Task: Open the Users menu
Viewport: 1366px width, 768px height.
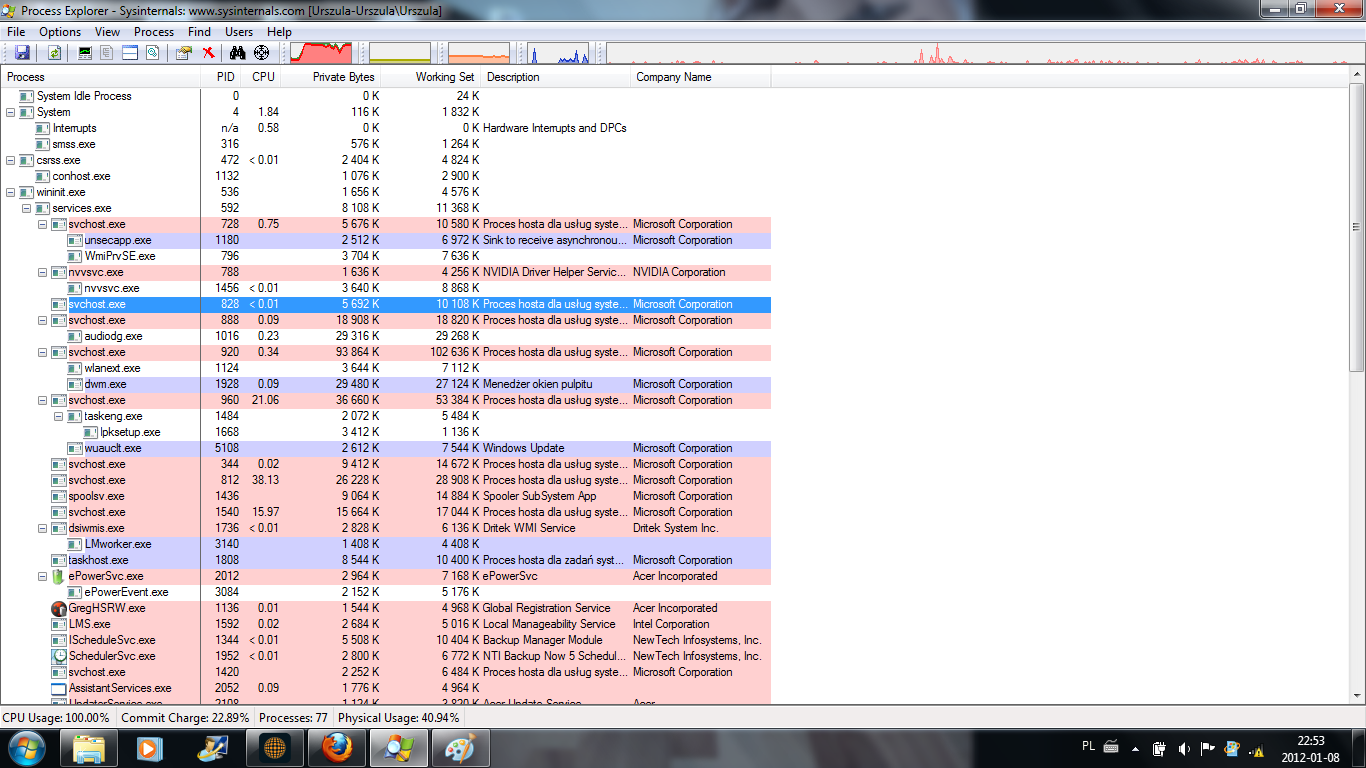Action: tap(239, 32)
